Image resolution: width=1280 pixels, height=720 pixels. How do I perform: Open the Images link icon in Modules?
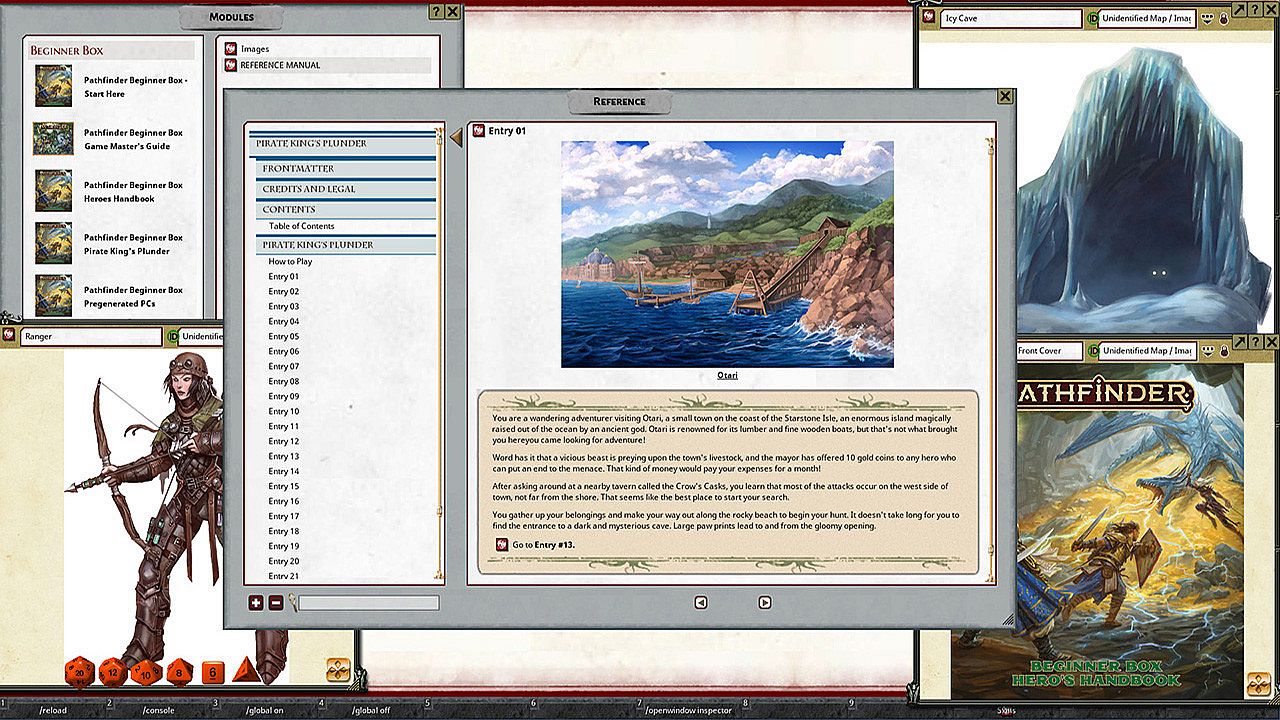coord(230,49)
